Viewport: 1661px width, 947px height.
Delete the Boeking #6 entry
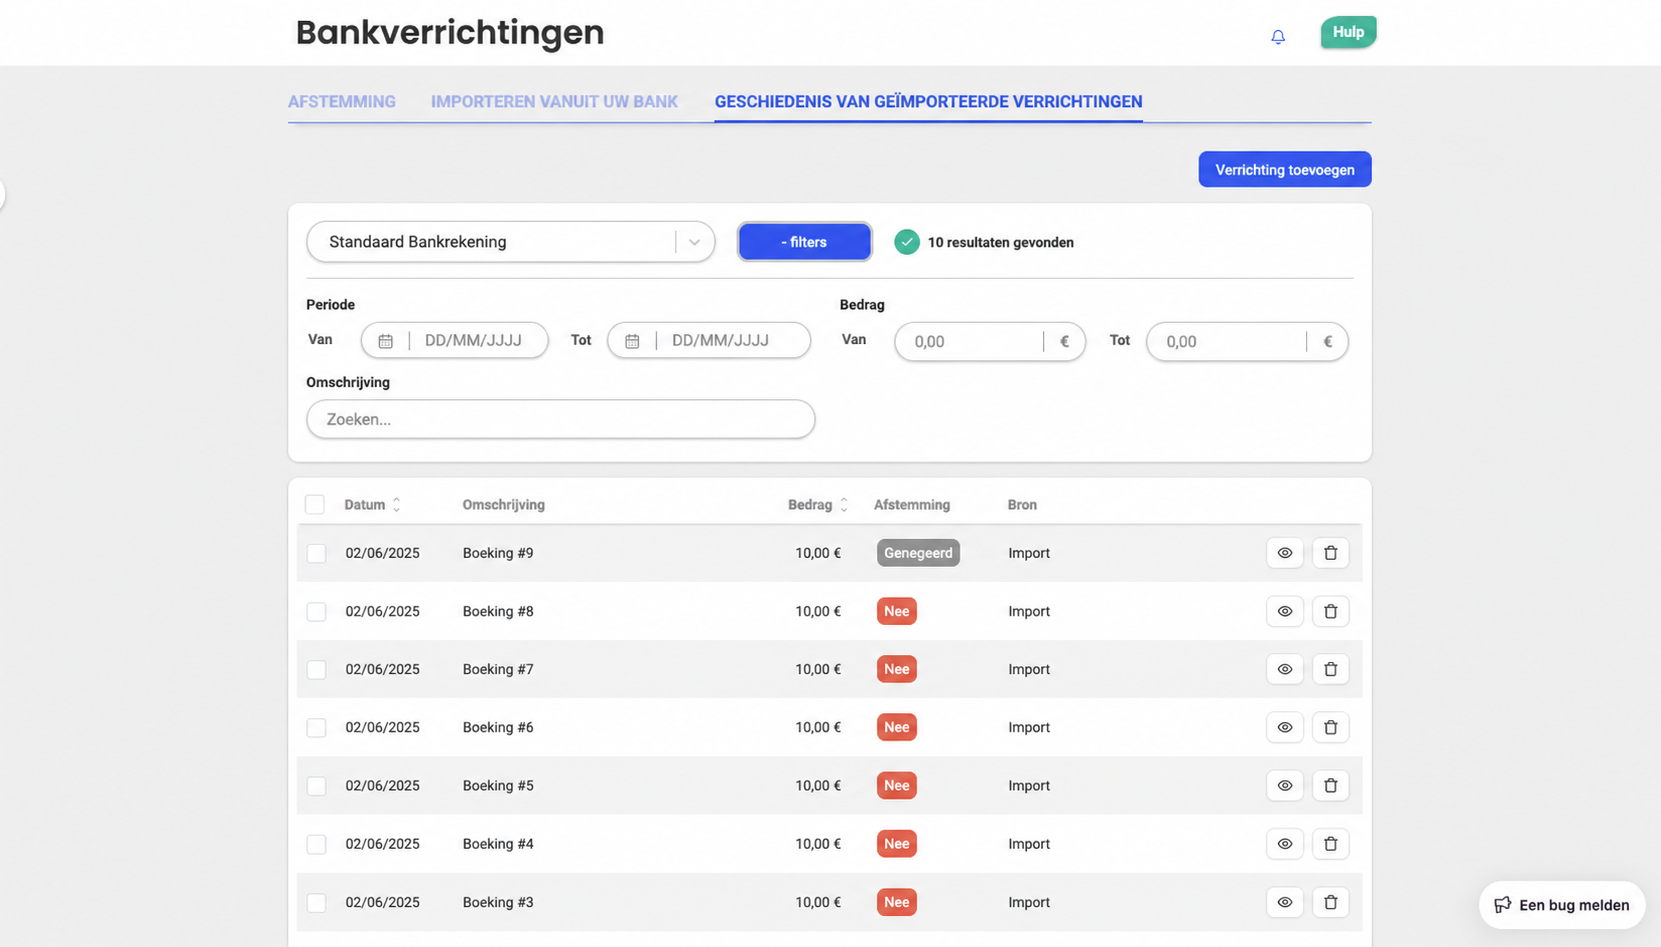pyautogui.click(x=1331, y=727)
